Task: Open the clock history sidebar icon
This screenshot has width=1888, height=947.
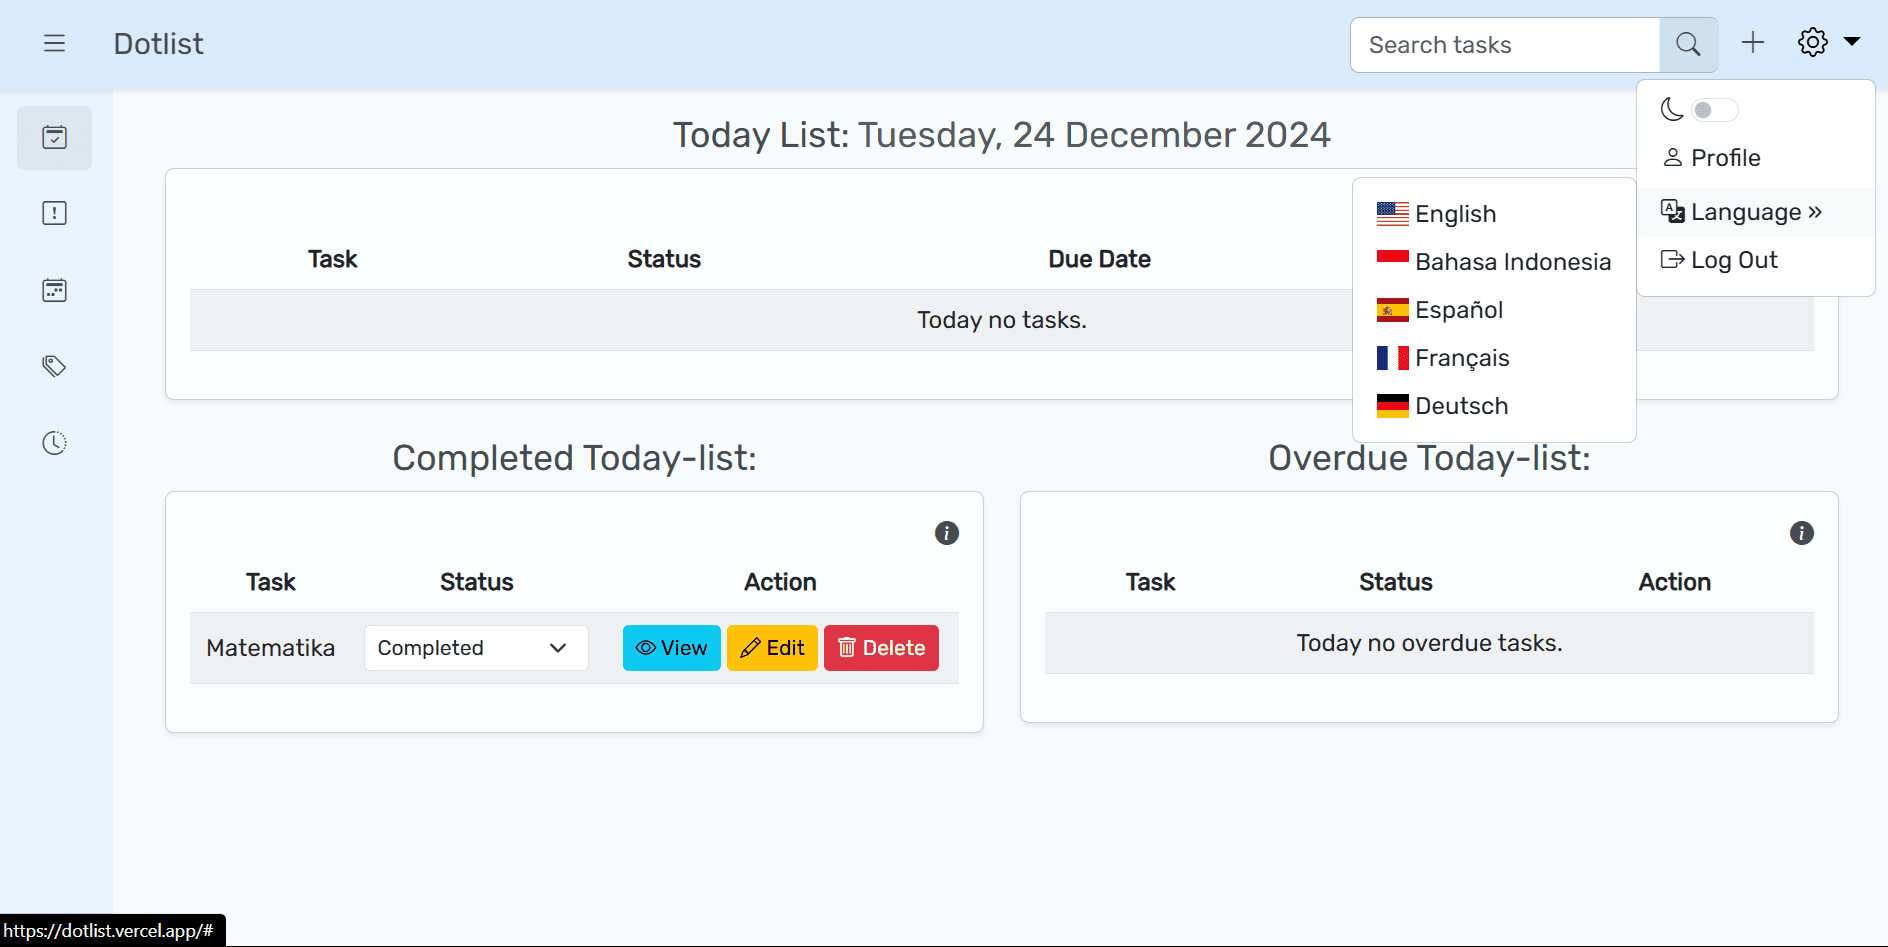Action: tap(54, 443)
